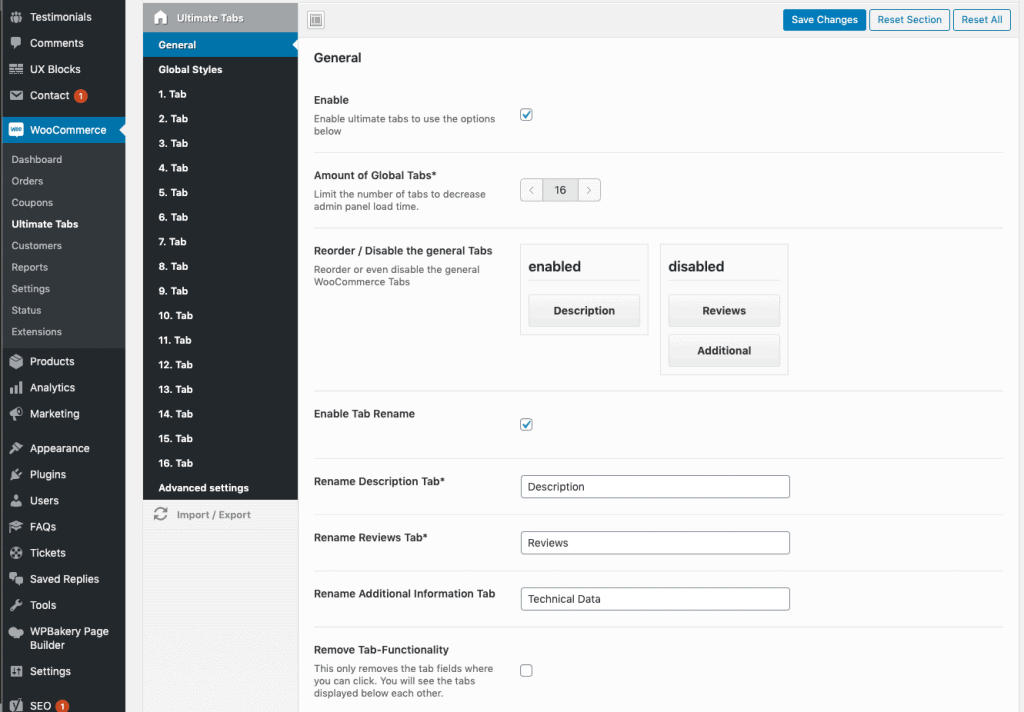
Task: Click the Contact notification badge
Action: point(80,96)
